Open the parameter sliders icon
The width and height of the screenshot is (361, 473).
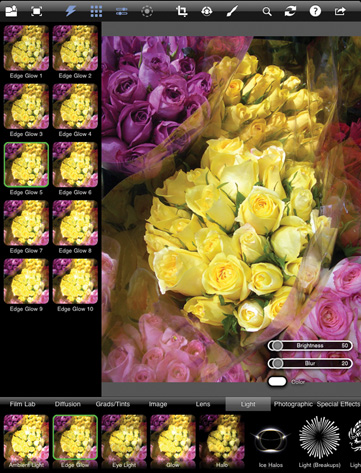coord(122,11)
